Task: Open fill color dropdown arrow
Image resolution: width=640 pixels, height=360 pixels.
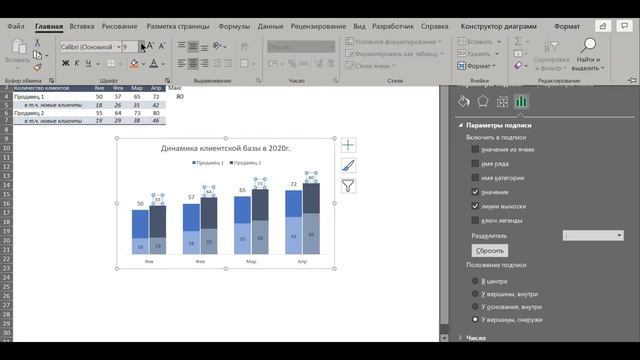Action: [143, 64]
